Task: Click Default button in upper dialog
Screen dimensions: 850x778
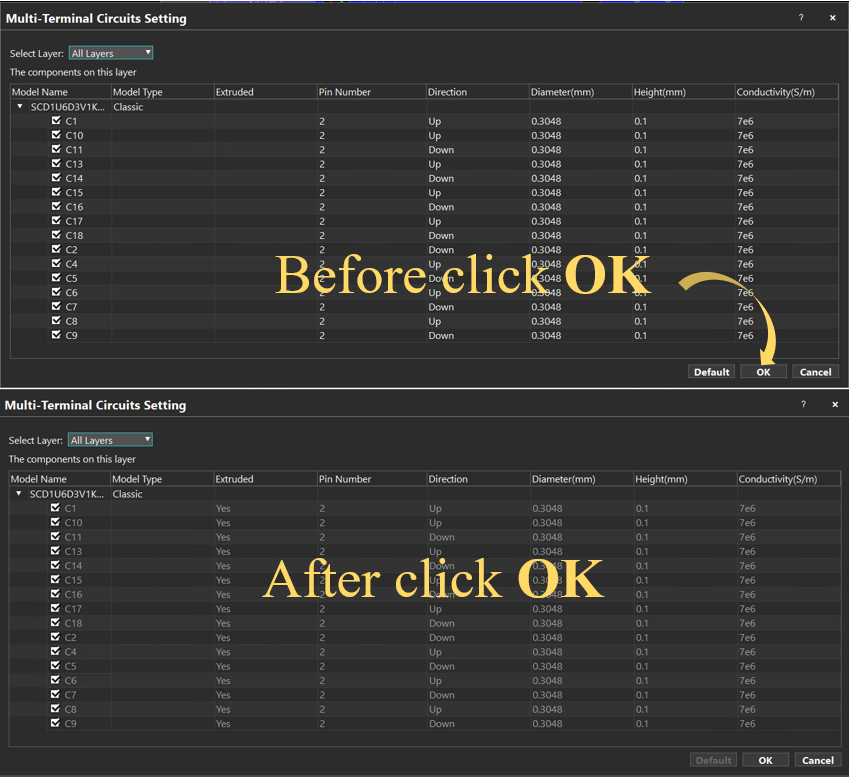Action: (711, 372)
